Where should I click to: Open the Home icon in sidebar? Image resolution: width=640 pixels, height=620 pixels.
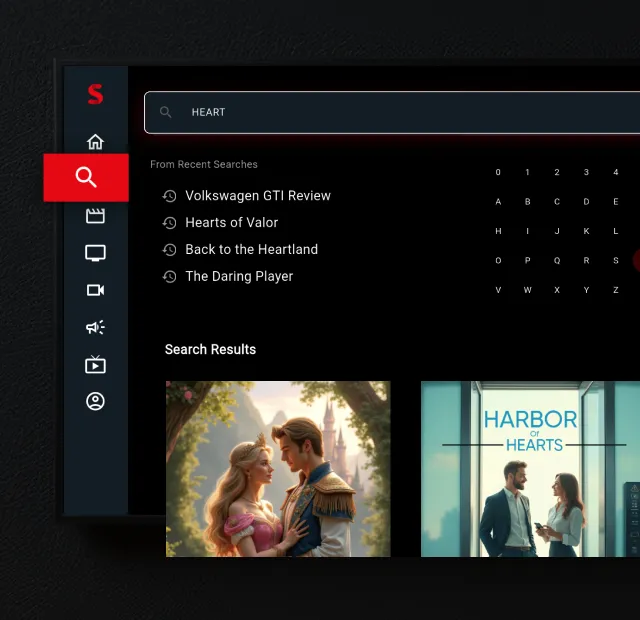pyautogui.click(x=95, y=141)
